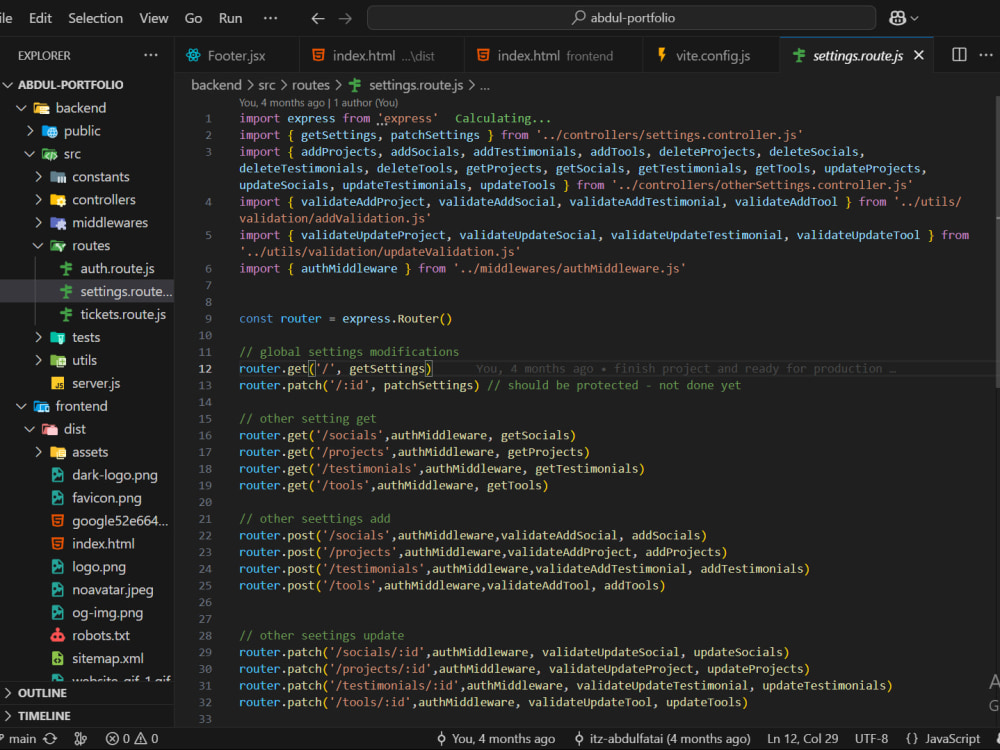Expand the constants folder
This screenshot has width=1000, height=750.
[100, 177]
